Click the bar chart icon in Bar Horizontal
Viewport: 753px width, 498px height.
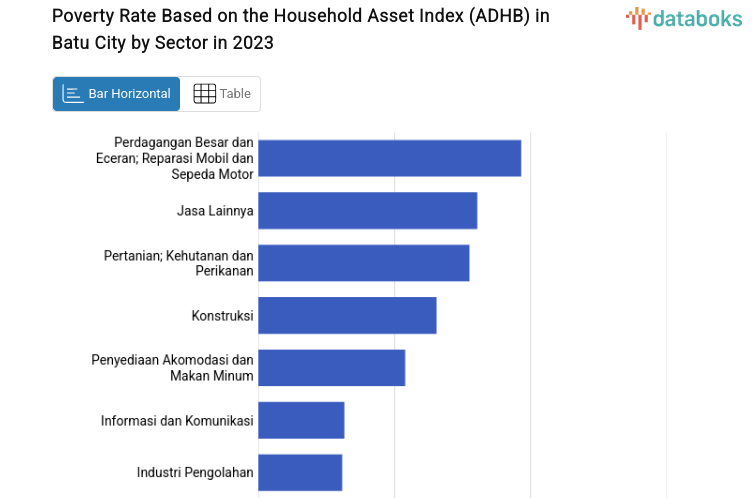(x=72, y=94)
